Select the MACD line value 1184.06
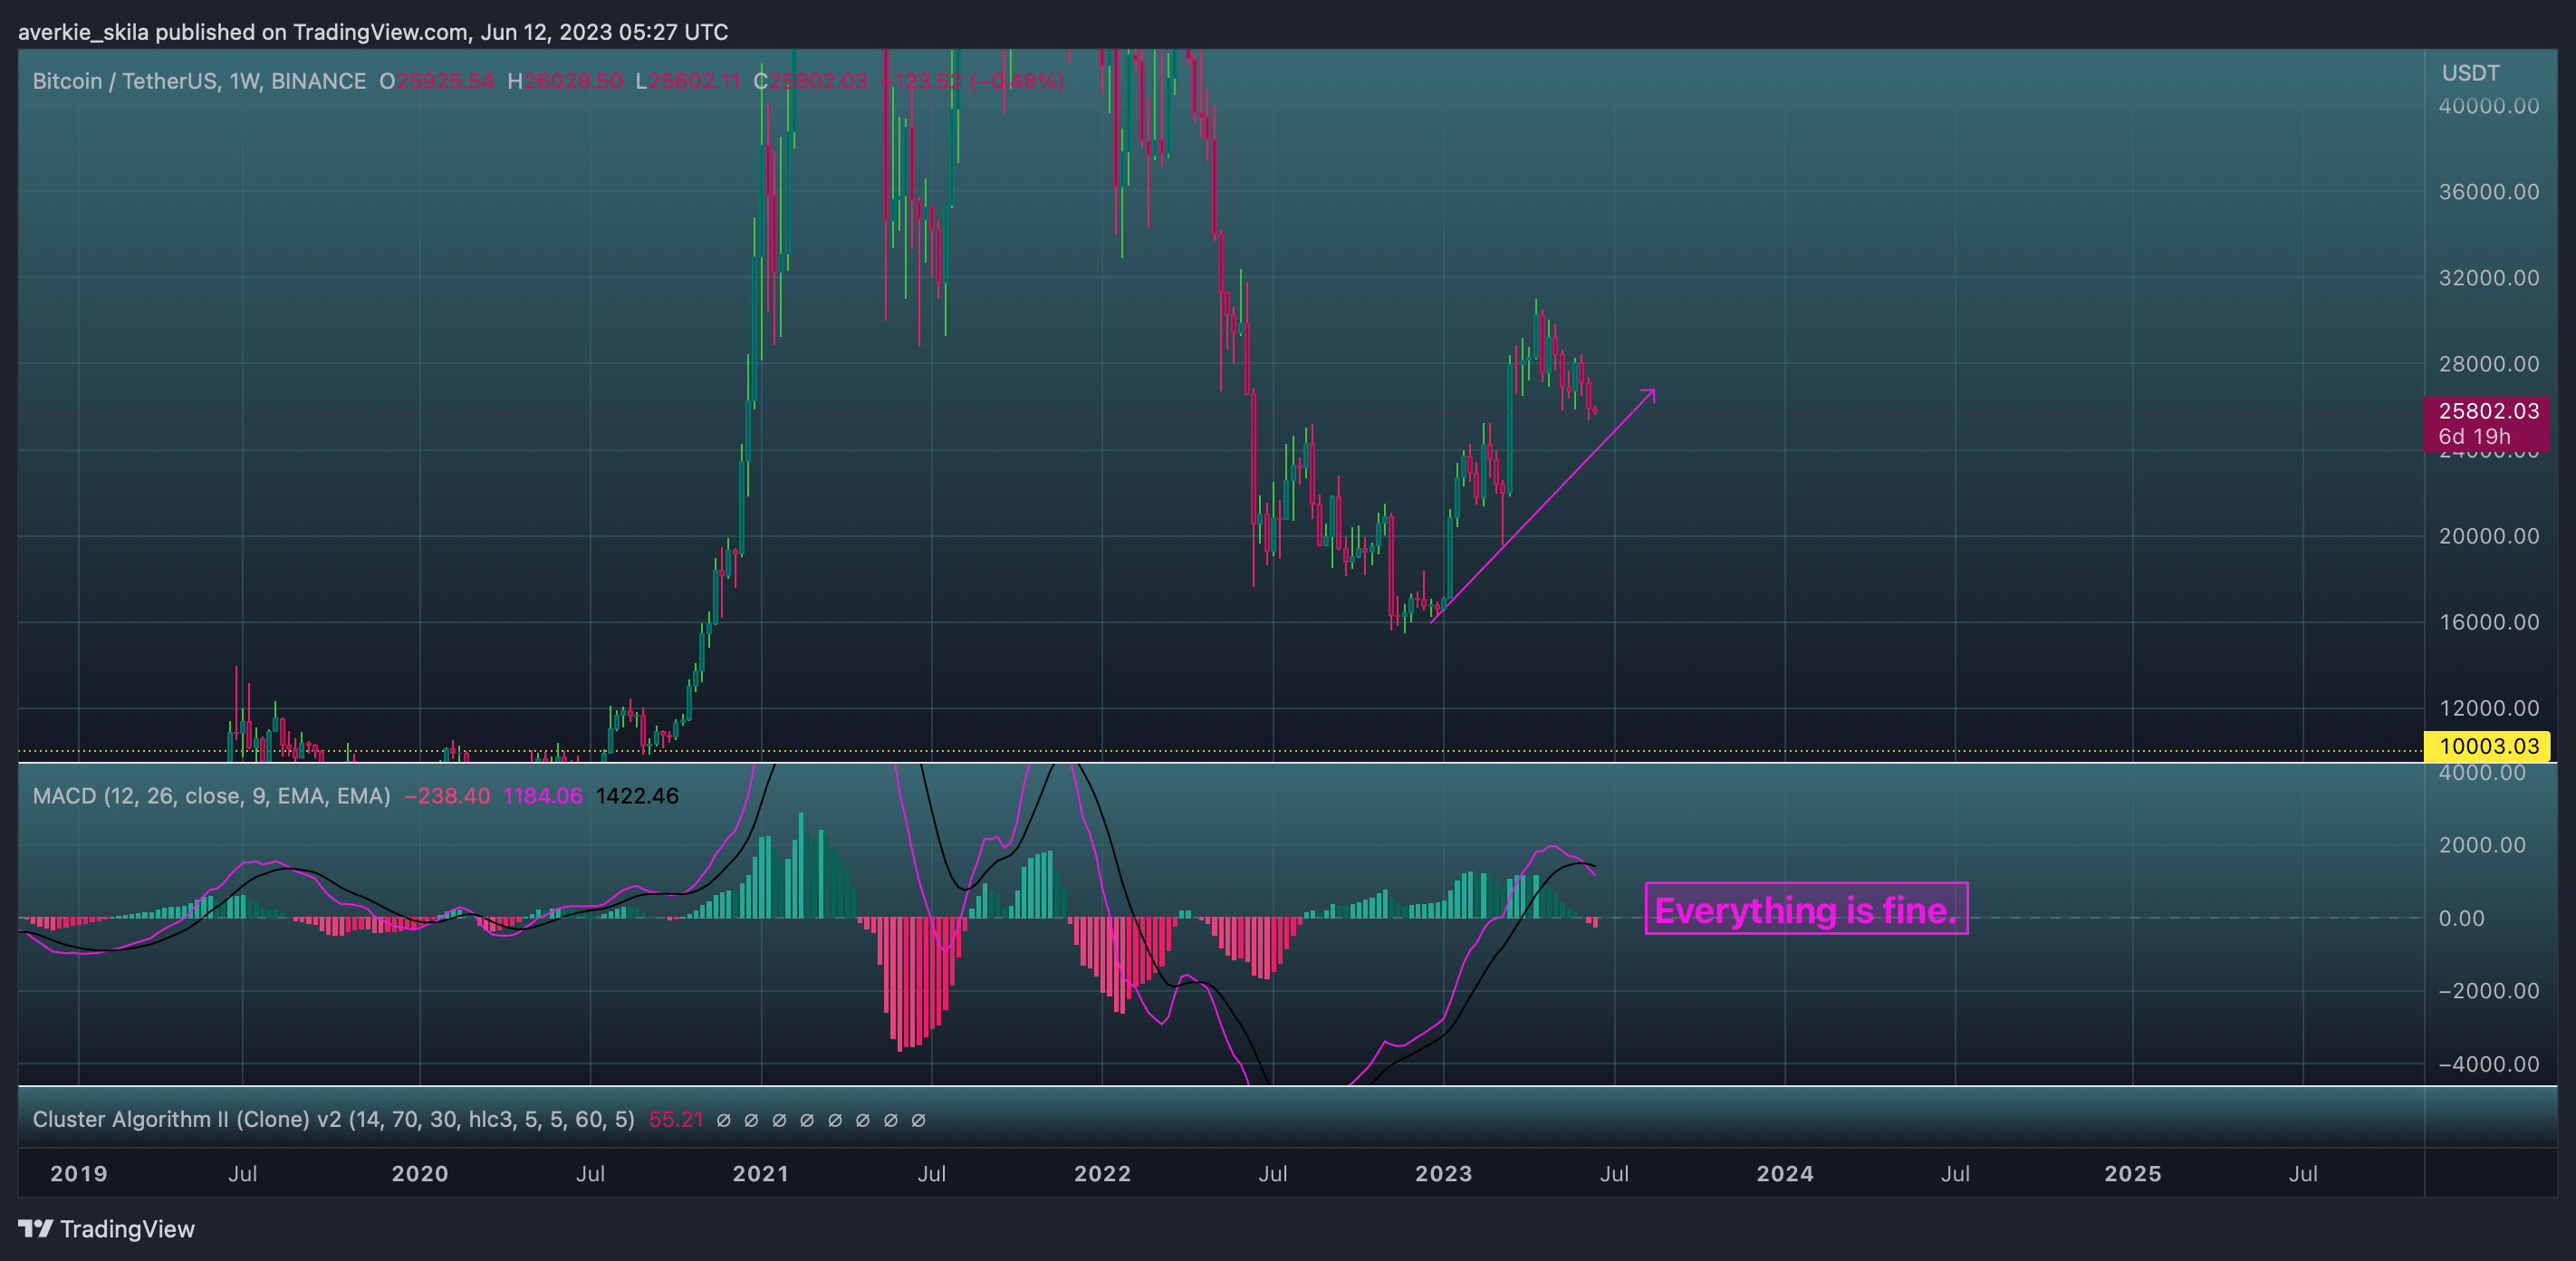 (543, 796)
